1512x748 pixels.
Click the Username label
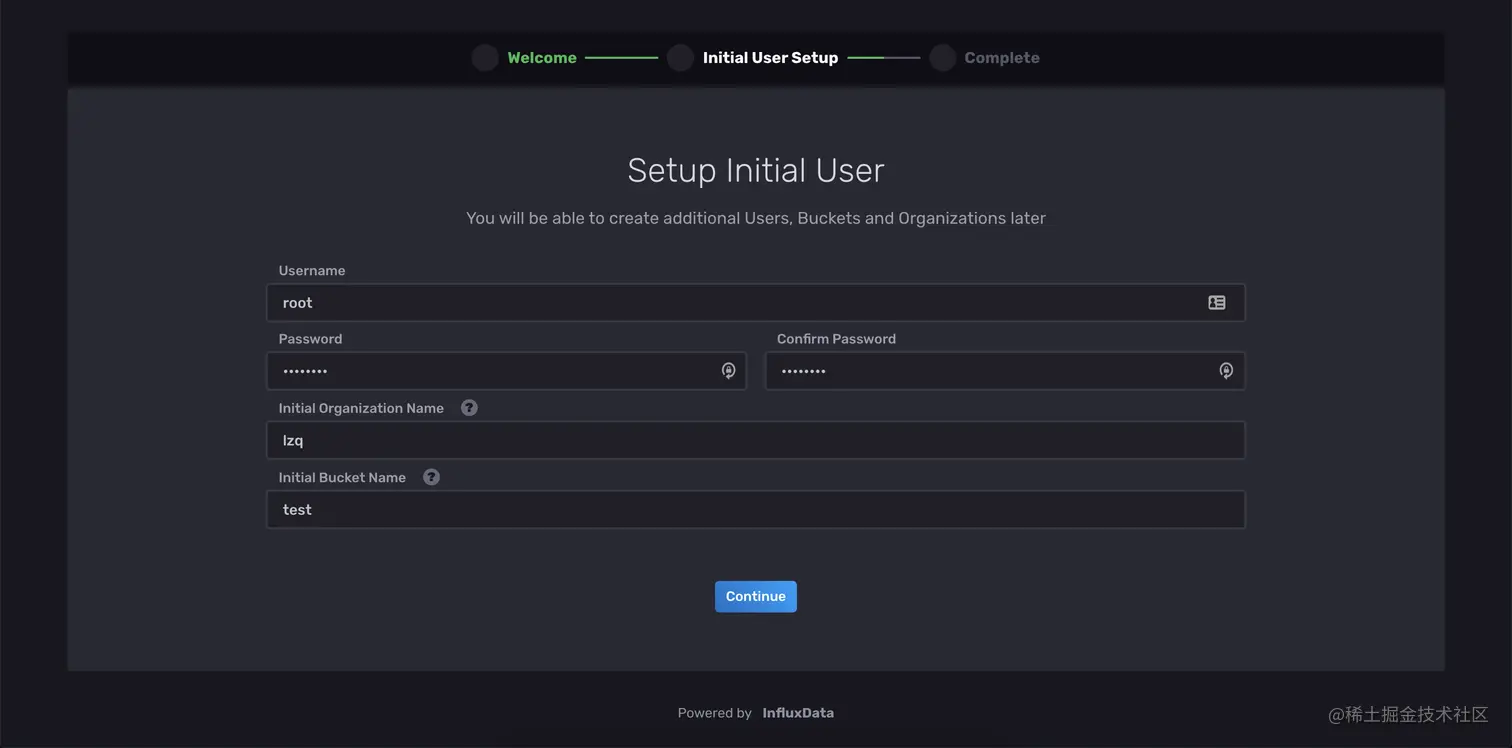click(x=312, y=271)
